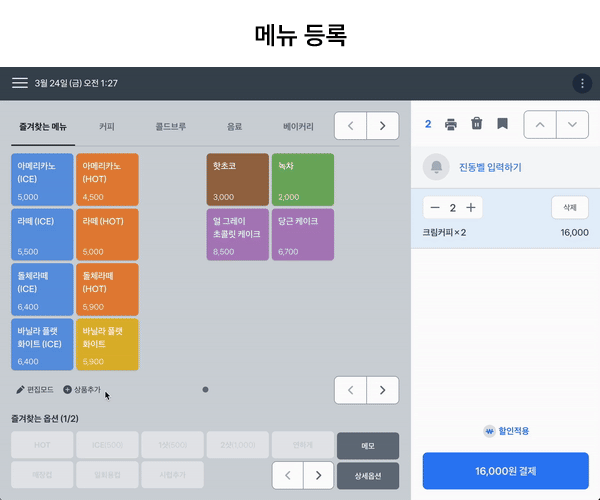
Task: Click the plus 상품추가 add product icon
Action: 68,390
